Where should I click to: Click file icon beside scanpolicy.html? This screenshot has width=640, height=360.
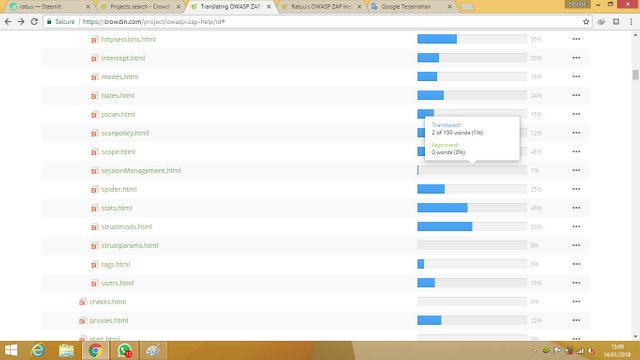click(x=94, y=133)
